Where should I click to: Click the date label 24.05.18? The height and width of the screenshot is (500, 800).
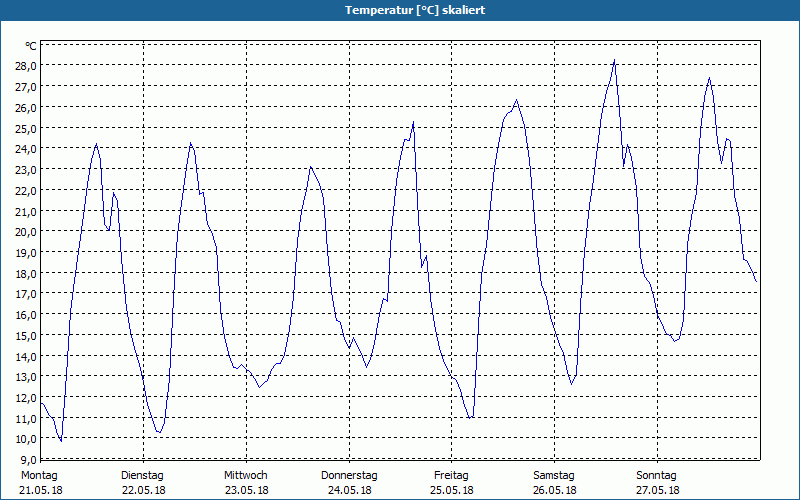(349, 490)
